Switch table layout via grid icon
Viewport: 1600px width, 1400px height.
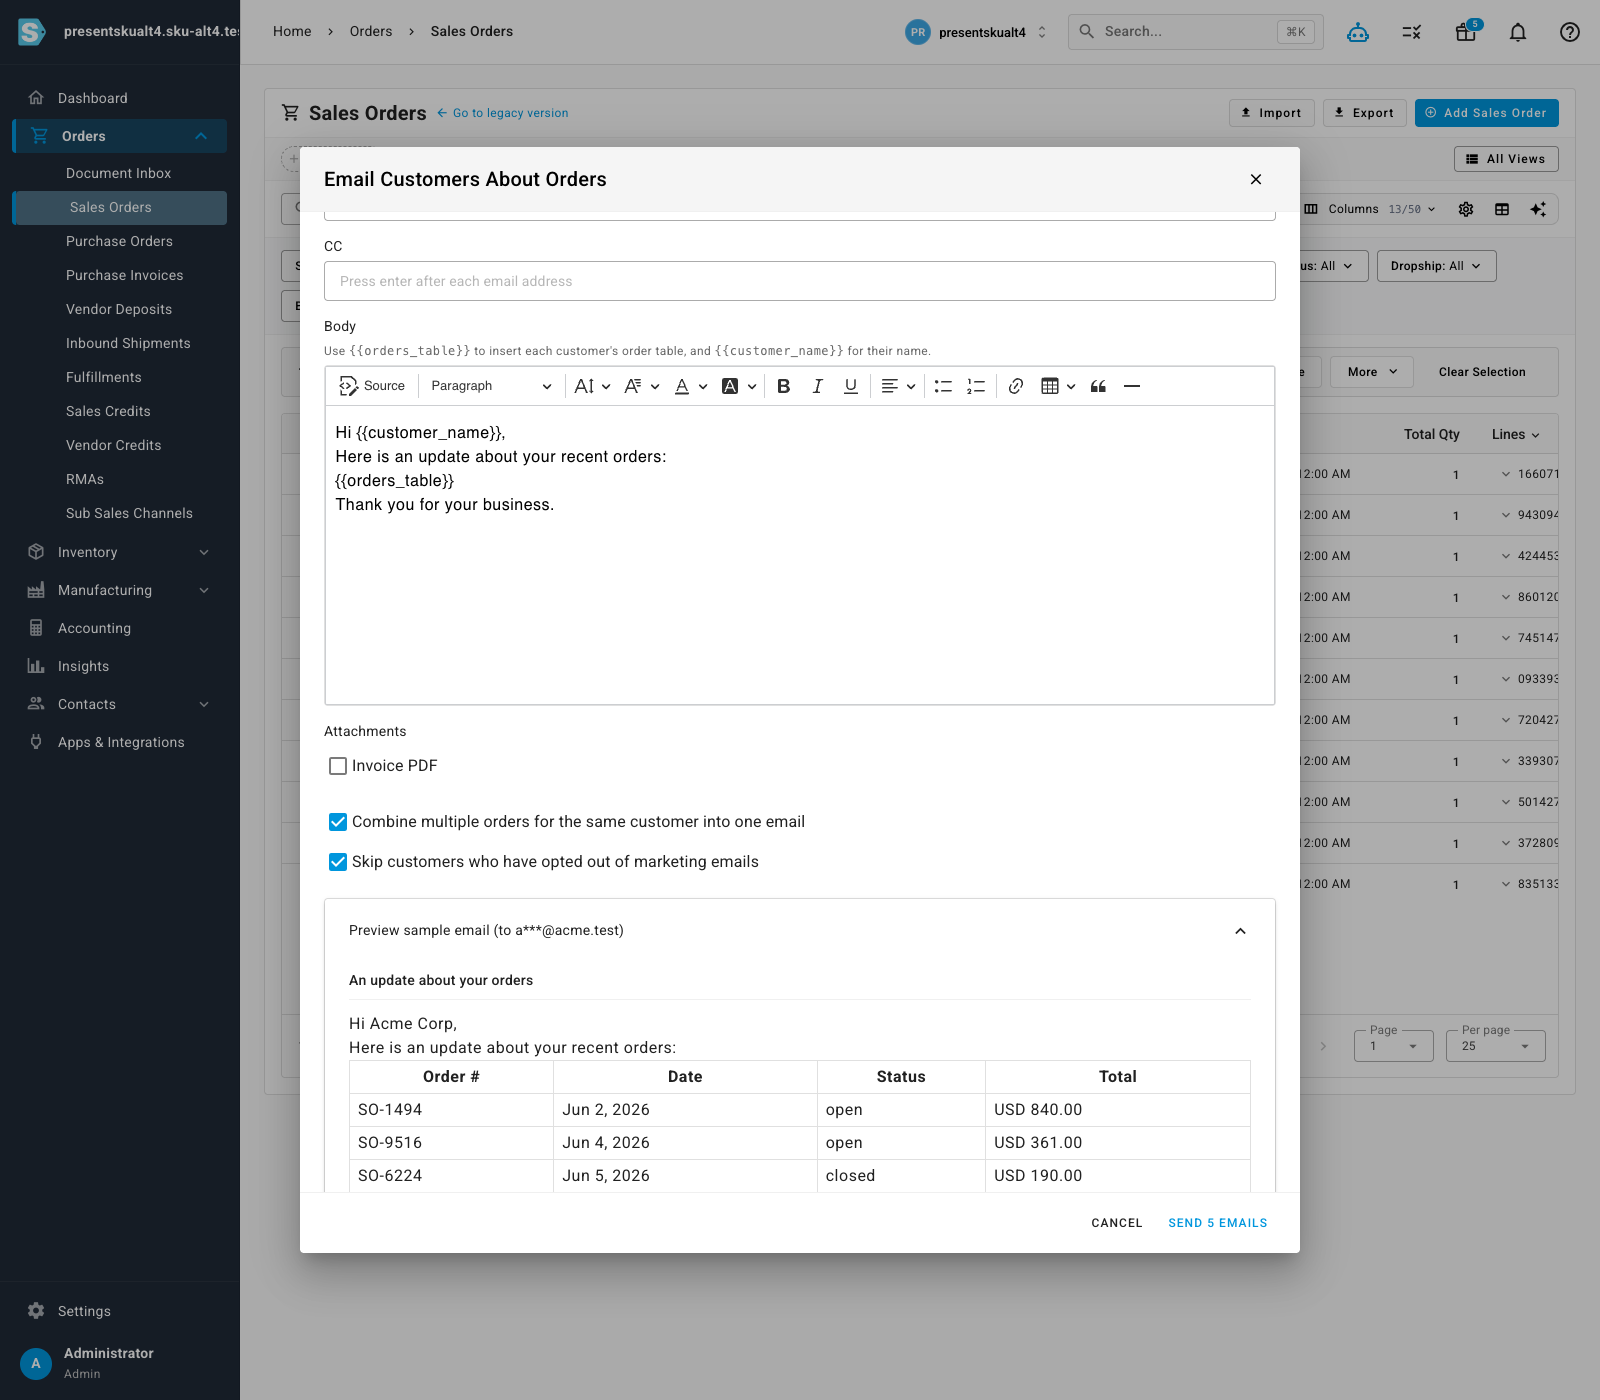tap(1502, 209)
